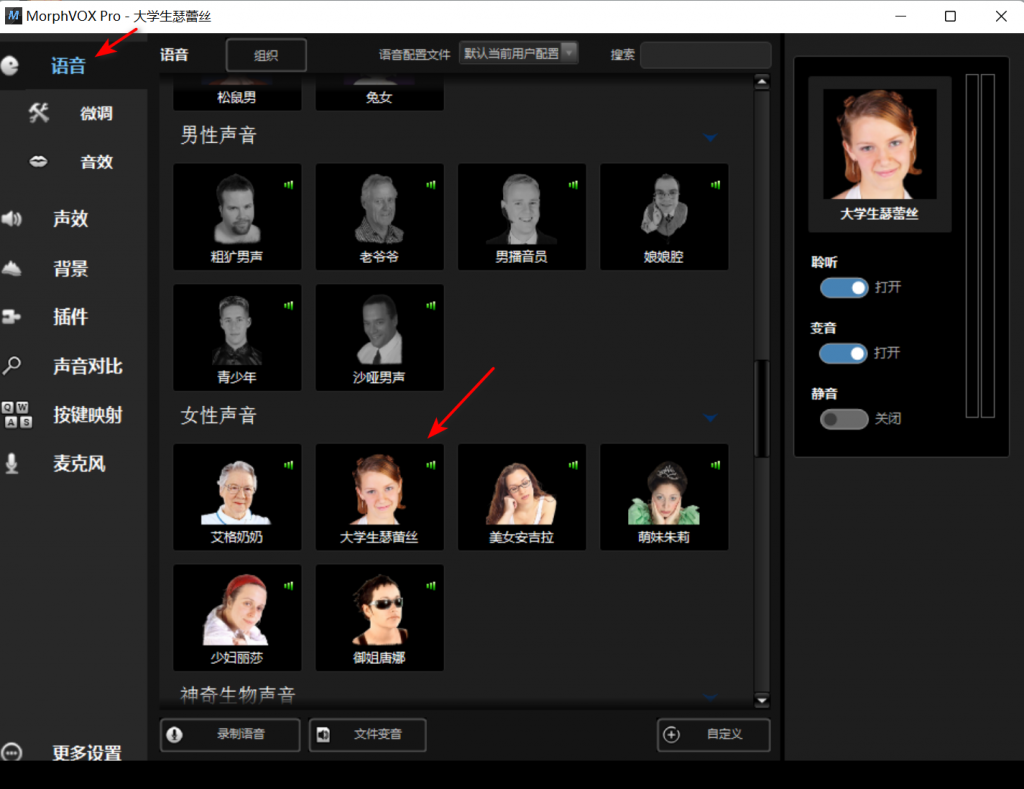Click the 自定义 customize button
Screen dimensions: 1024x789
714,735
